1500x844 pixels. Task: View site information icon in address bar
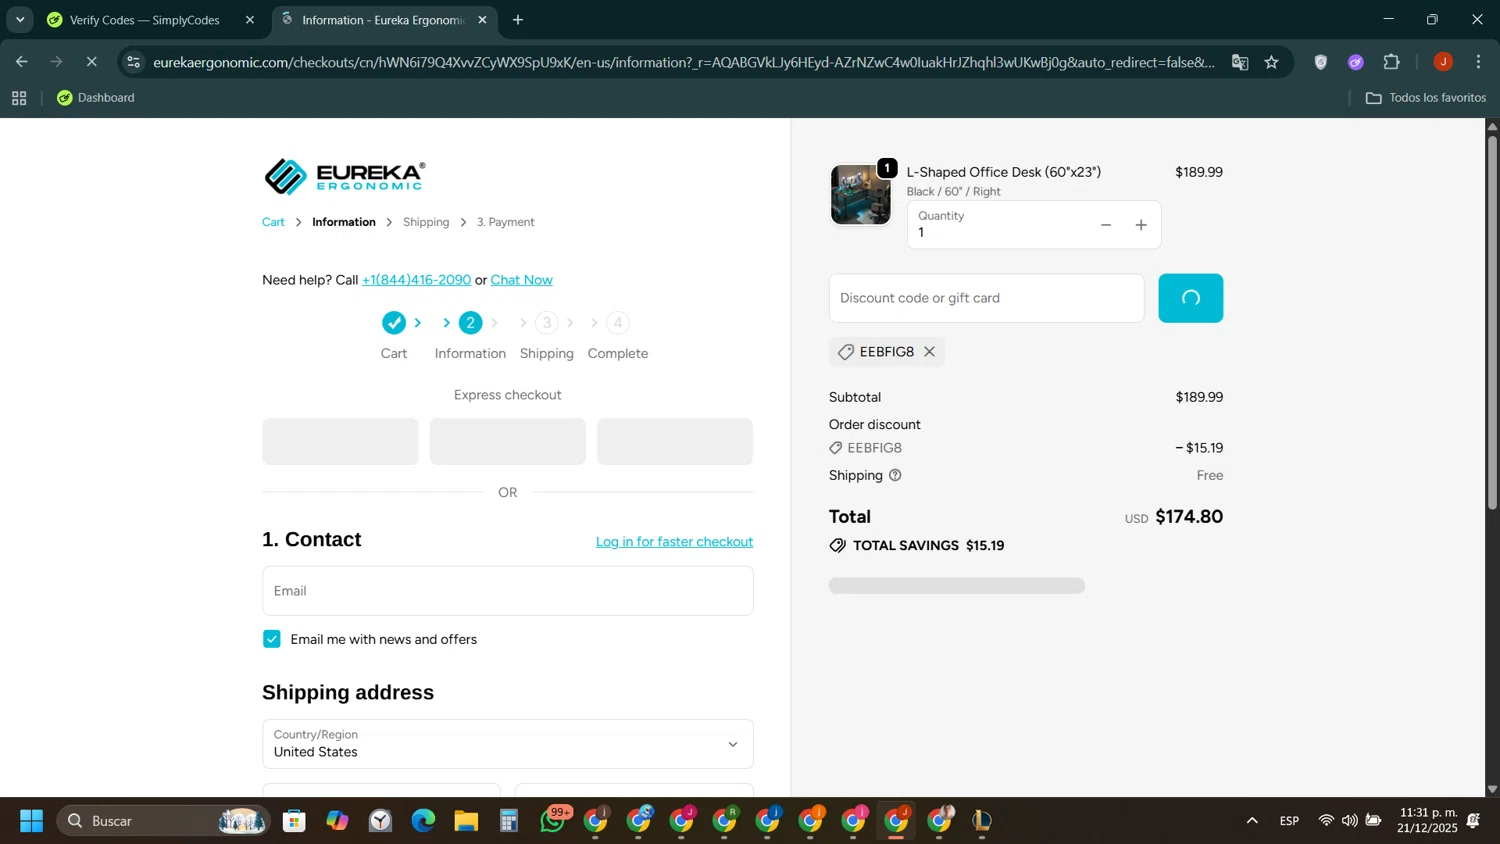(x=133, y=62)
